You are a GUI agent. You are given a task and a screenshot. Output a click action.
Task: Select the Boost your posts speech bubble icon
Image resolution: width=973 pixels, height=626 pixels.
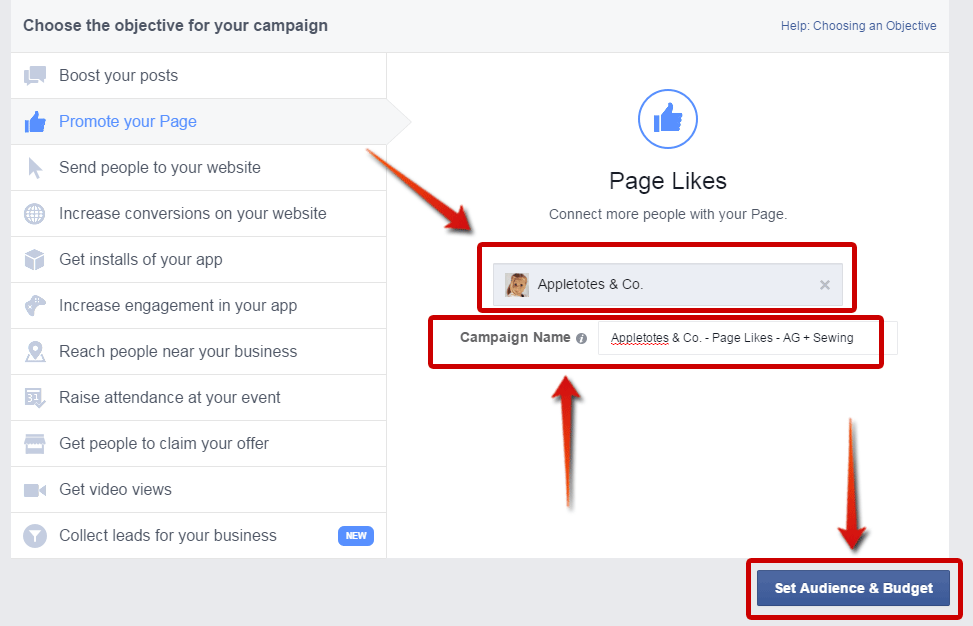tap(34, 75)
